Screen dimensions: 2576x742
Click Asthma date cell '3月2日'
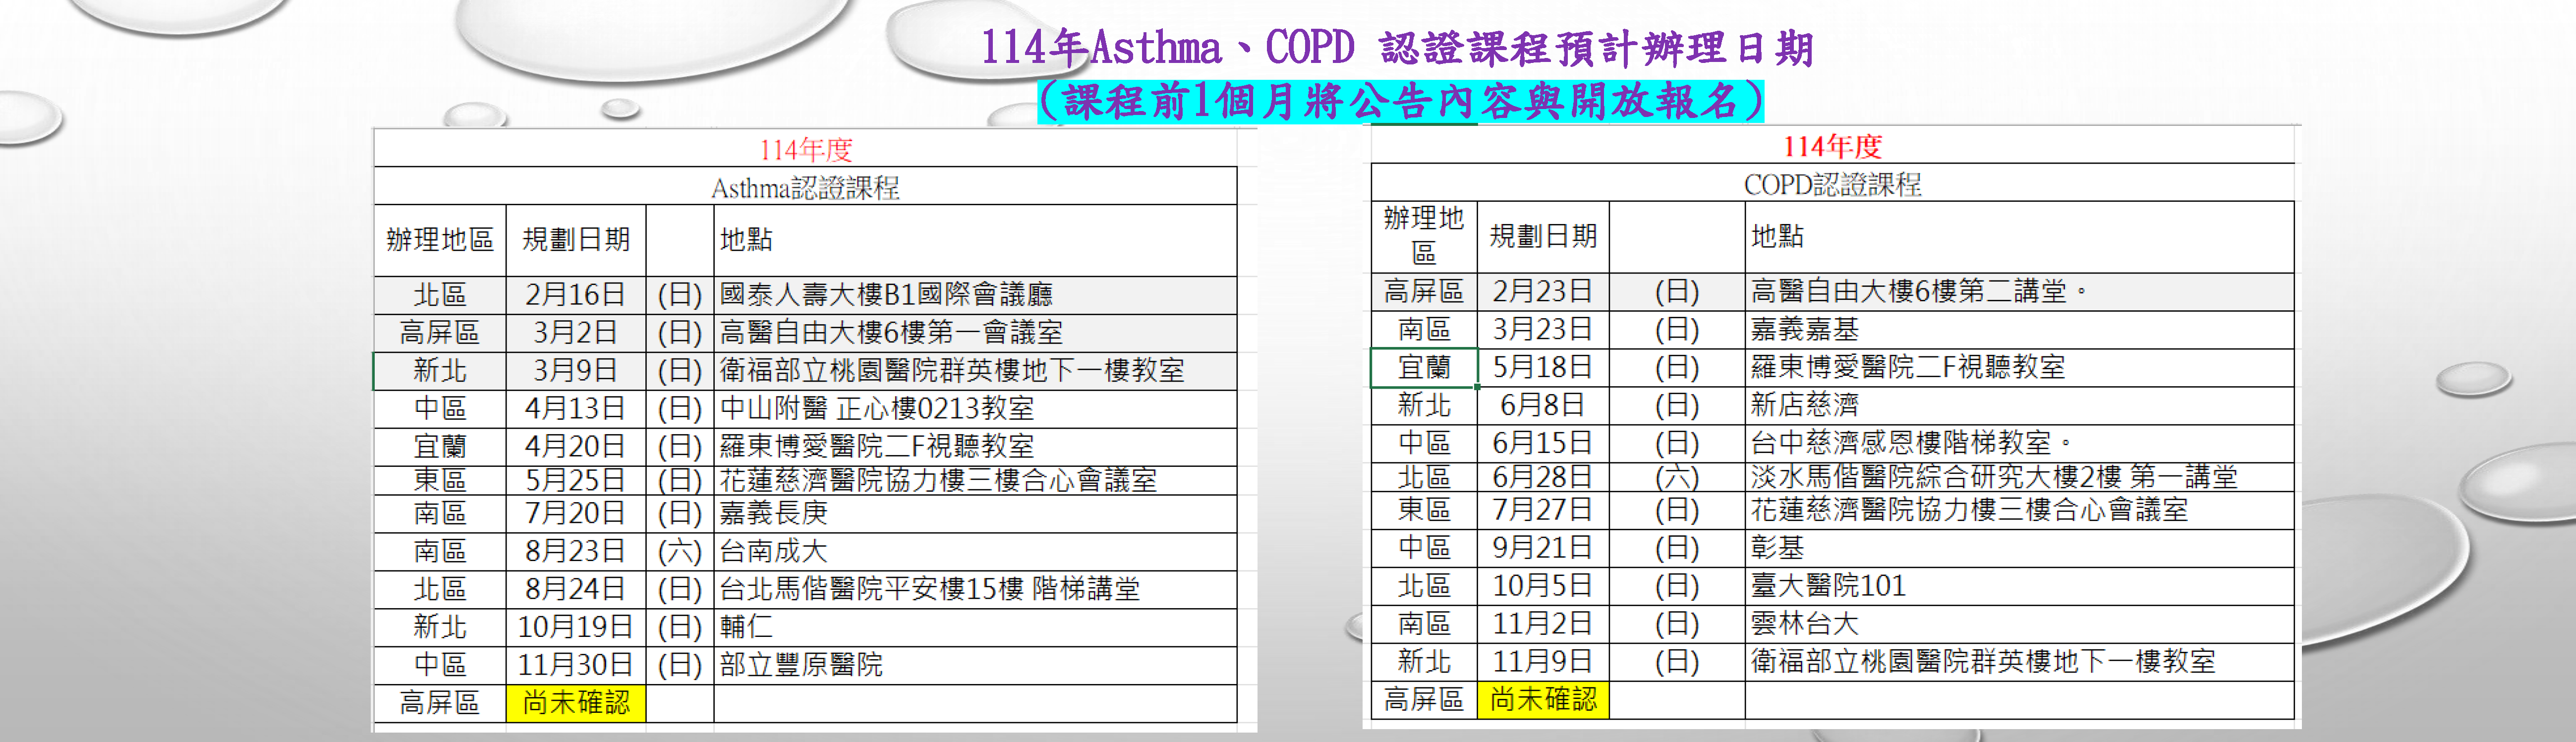click(576, 333)
